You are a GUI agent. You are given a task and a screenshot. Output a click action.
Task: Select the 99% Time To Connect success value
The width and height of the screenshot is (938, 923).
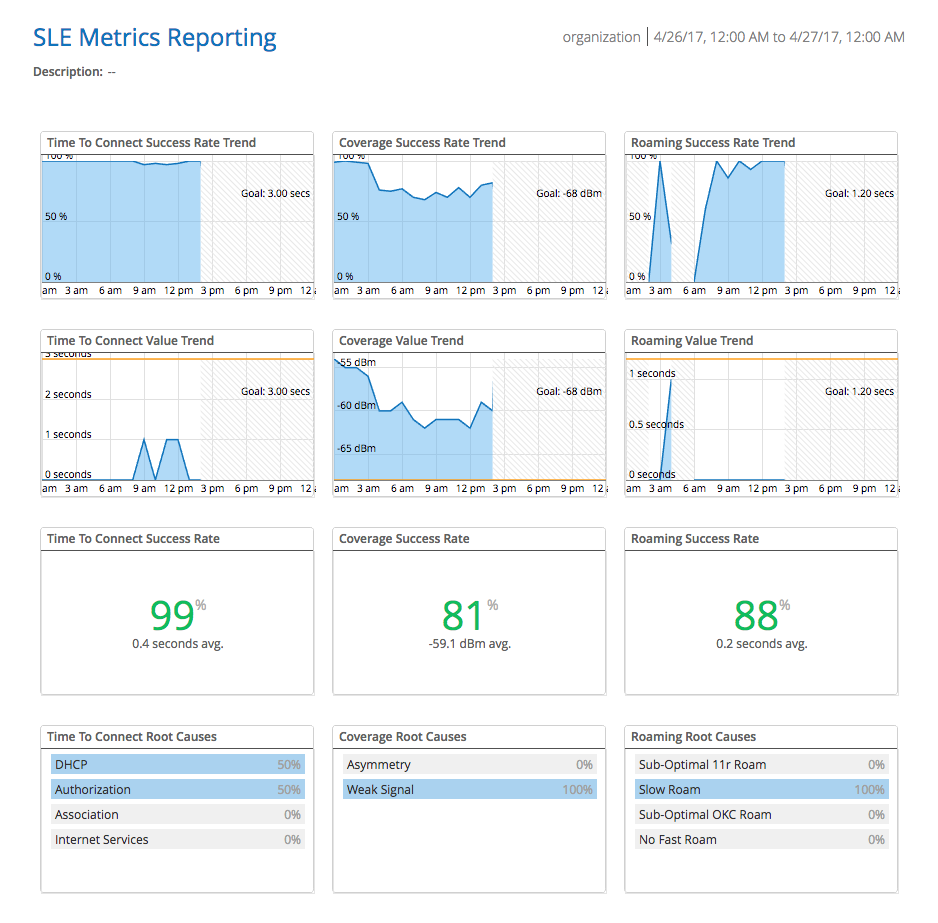(173, 615)
